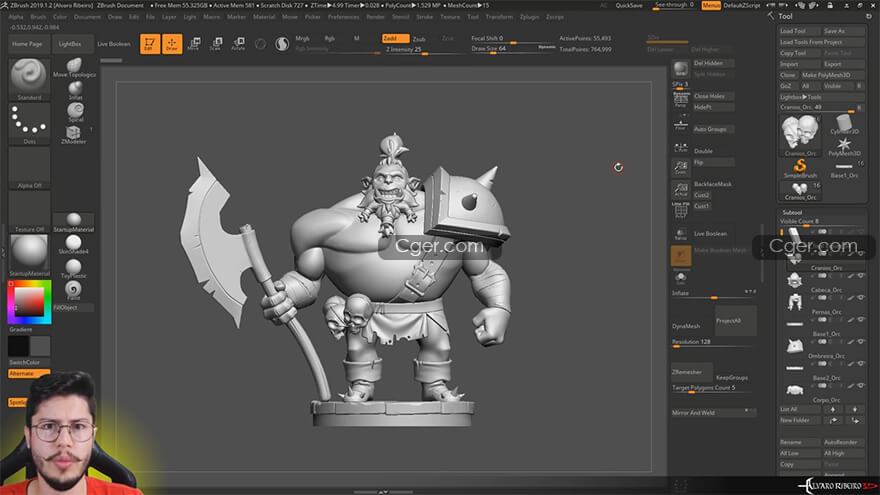Pick a color in the color square
Screen dimensions: 880x495
(x=29, y=302)
